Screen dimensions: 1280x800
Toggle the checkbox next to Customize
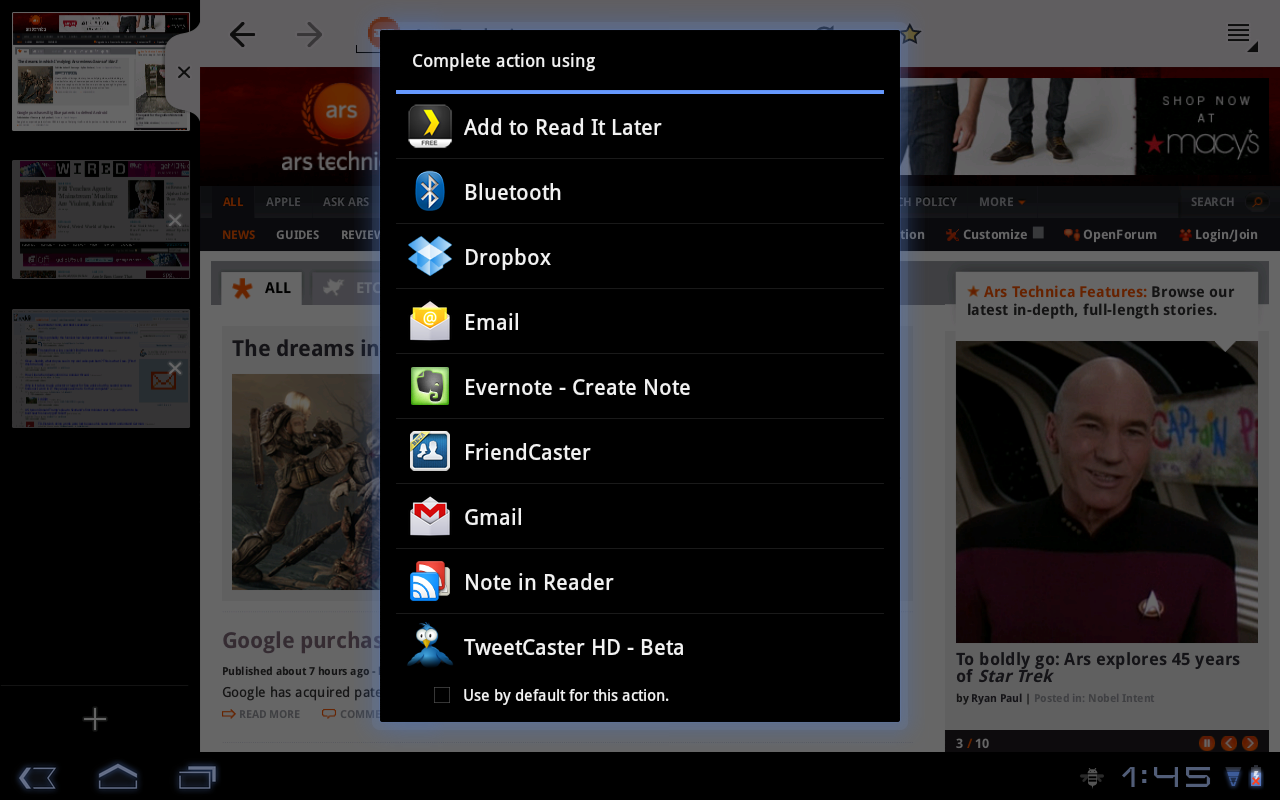[x=1038, y=233]
